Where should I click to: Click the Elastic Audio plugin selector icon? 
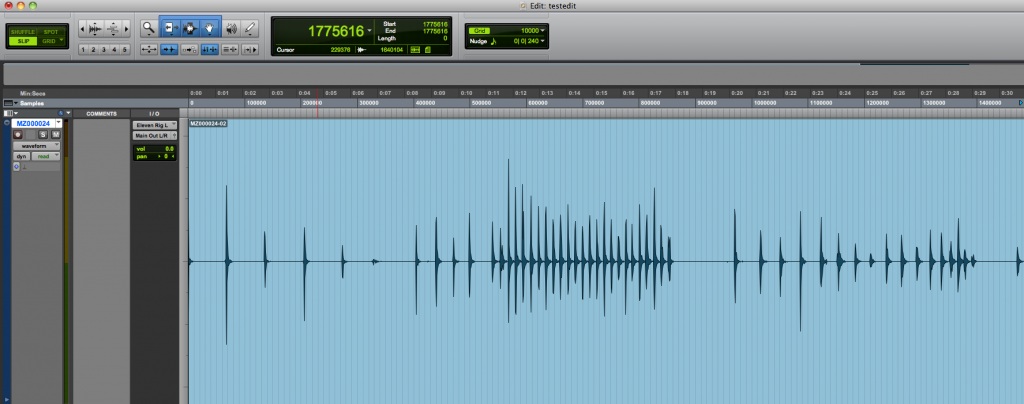click(17, 167)
